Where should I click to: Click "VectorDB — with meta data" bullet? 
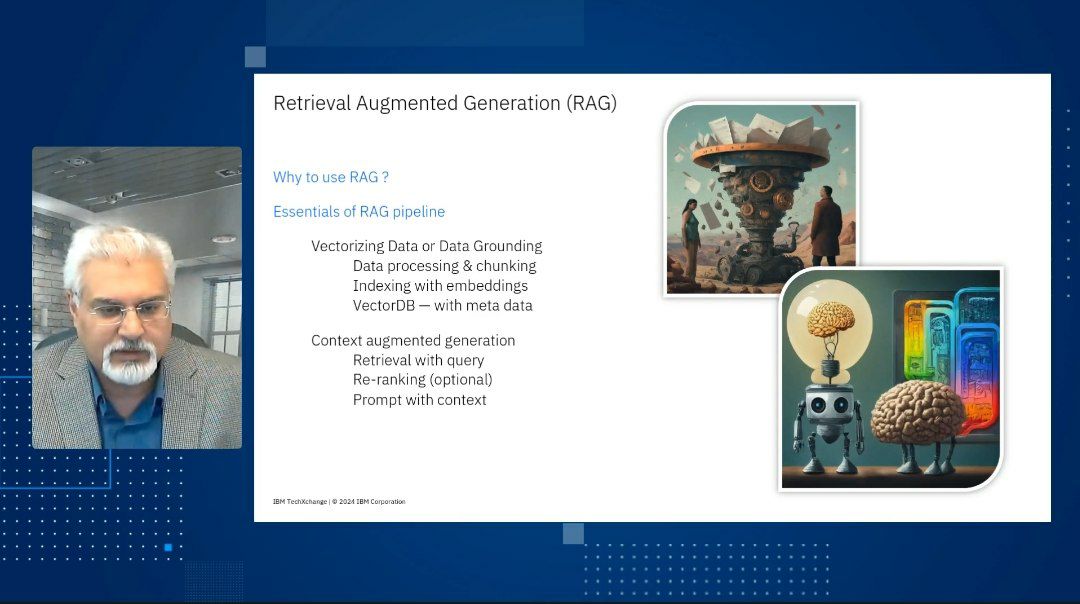pos(442,306)
